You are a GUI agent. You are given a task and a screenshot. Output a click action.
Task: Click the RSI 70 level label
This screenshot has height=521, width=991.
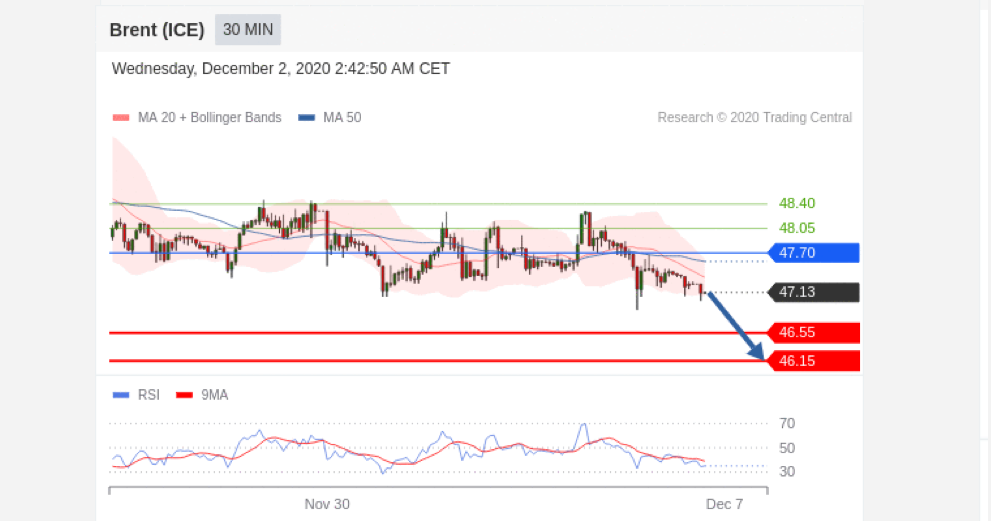coord(787,424)
